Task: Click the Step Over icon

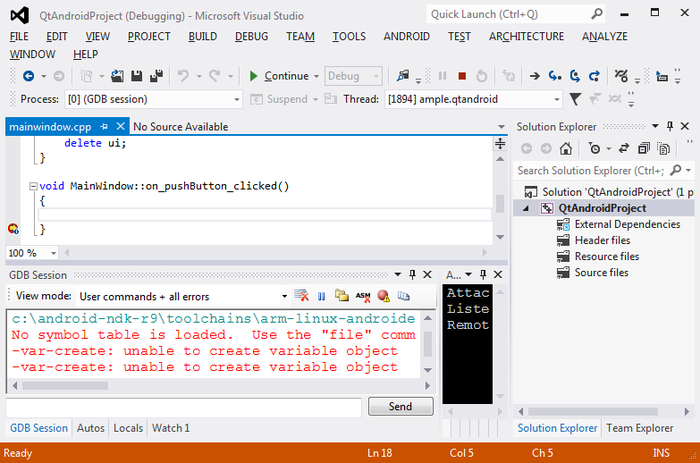Action: [x=575, y=76]
